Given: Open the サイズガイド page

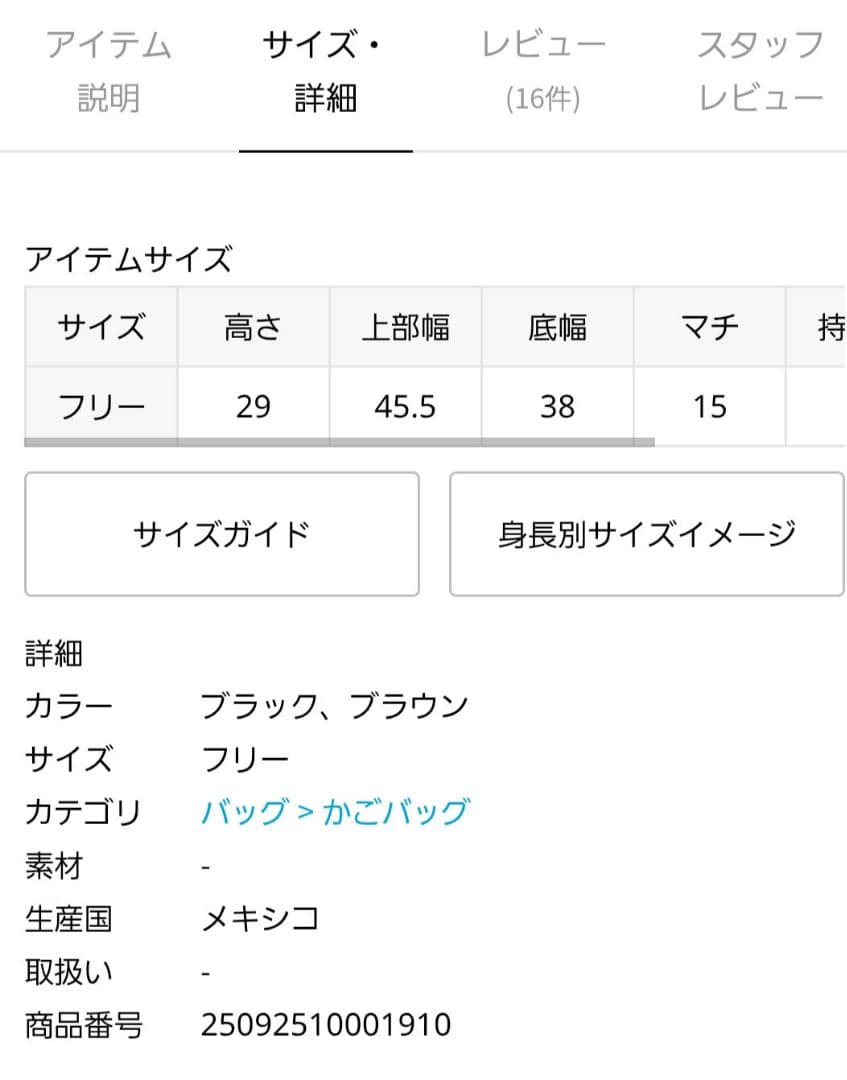Looking at the screenshot, I should [x=223, y=533].
